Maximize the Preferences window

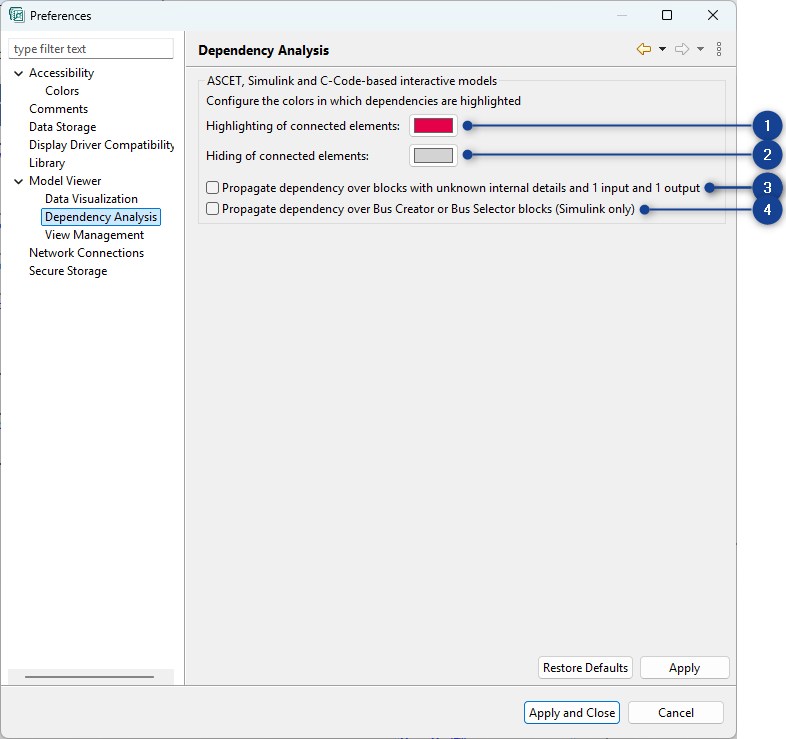(x=667, y=15)
